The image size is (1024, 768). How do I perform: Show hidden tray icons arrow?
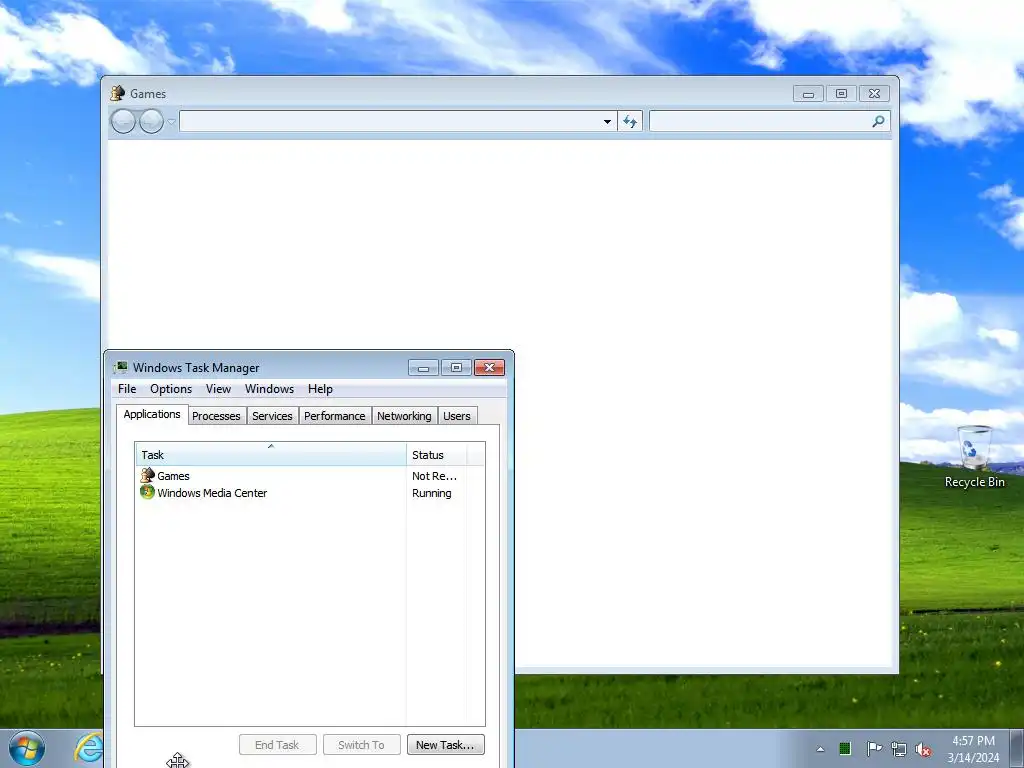pyautogui.click(x=820, y=749)
